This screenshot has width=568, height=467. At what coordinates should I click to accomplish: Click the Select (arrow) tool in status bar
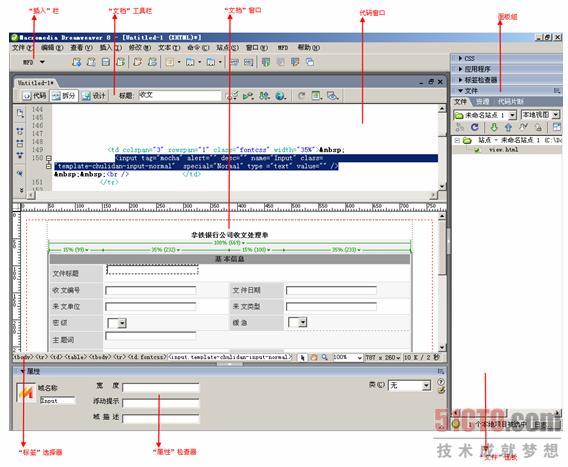[x=302, y=358]
